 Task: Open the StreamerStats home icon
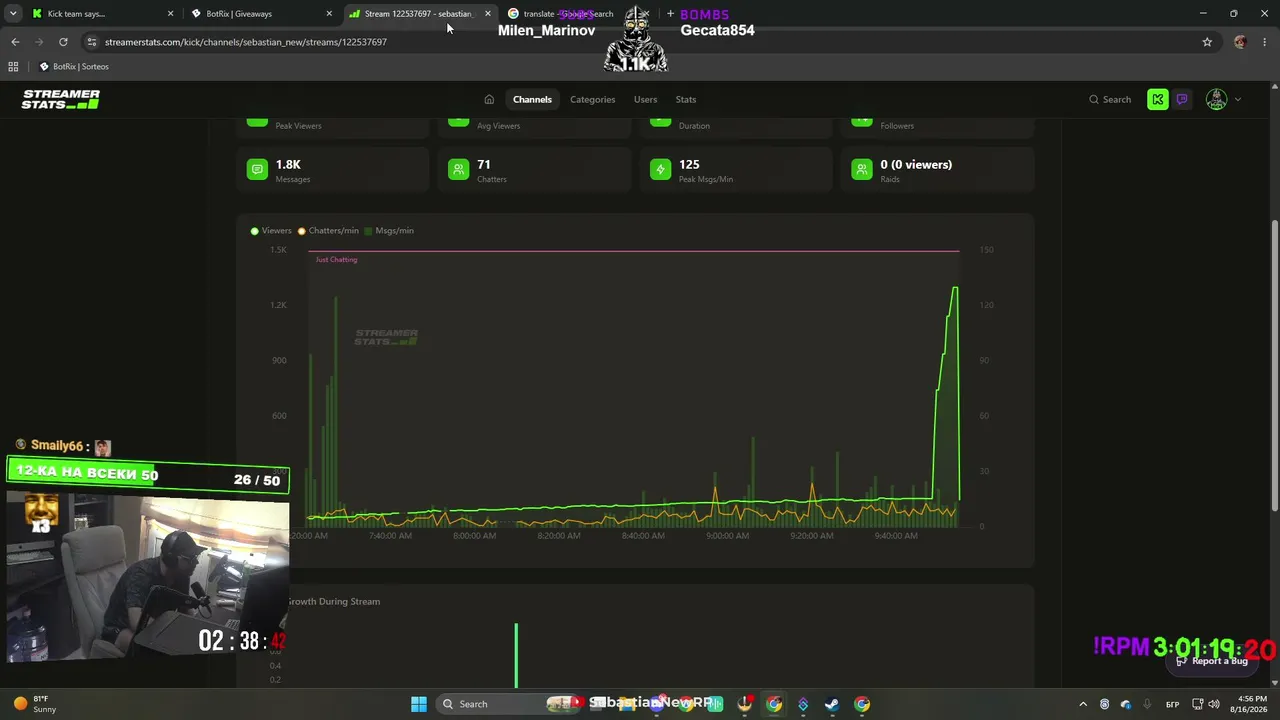[x=489, y=99]
